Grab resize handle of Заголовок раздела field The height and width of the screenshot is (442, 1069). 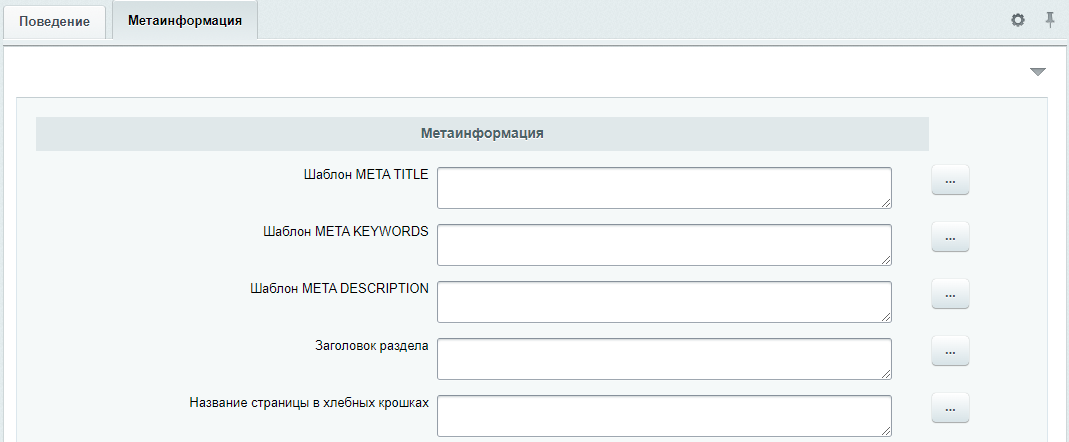[887, 374]
